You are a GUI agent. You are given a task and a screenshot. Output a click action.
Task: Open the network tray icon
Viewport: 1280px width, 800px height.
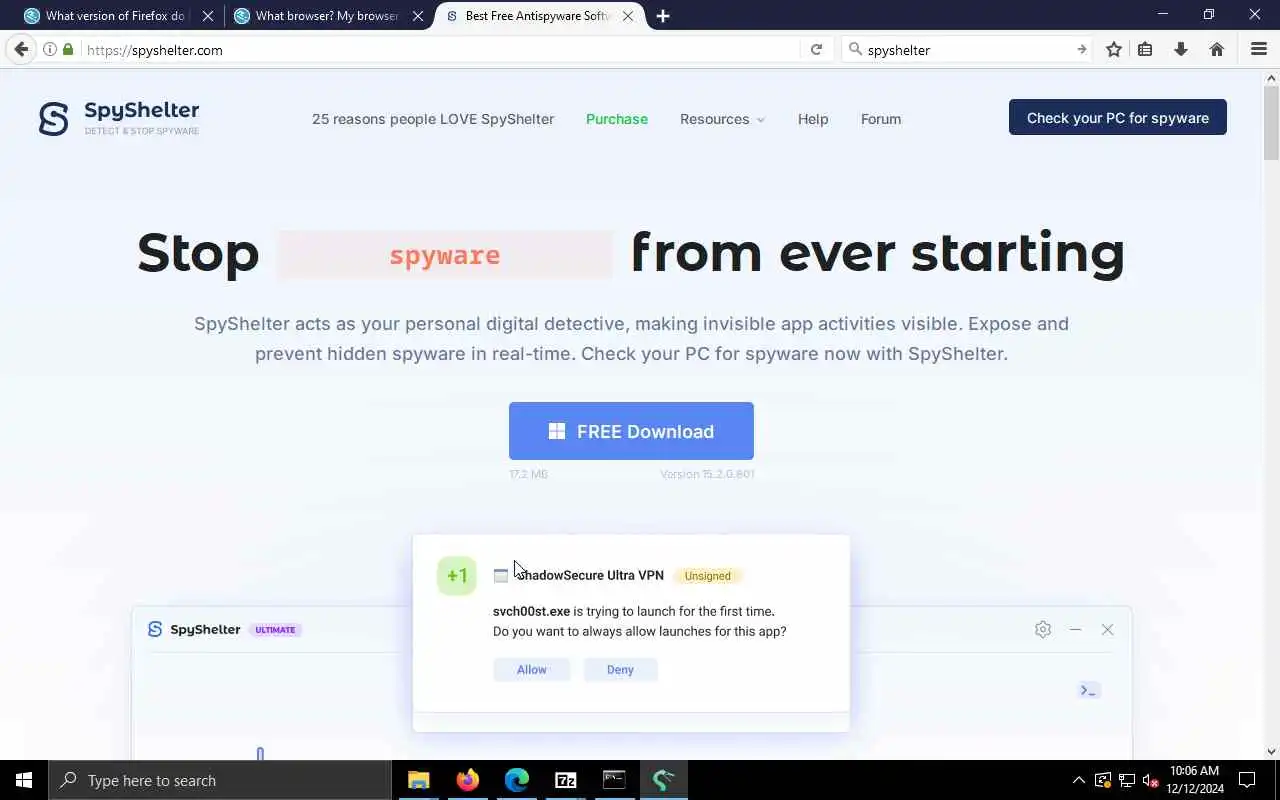coord(1127,780)
